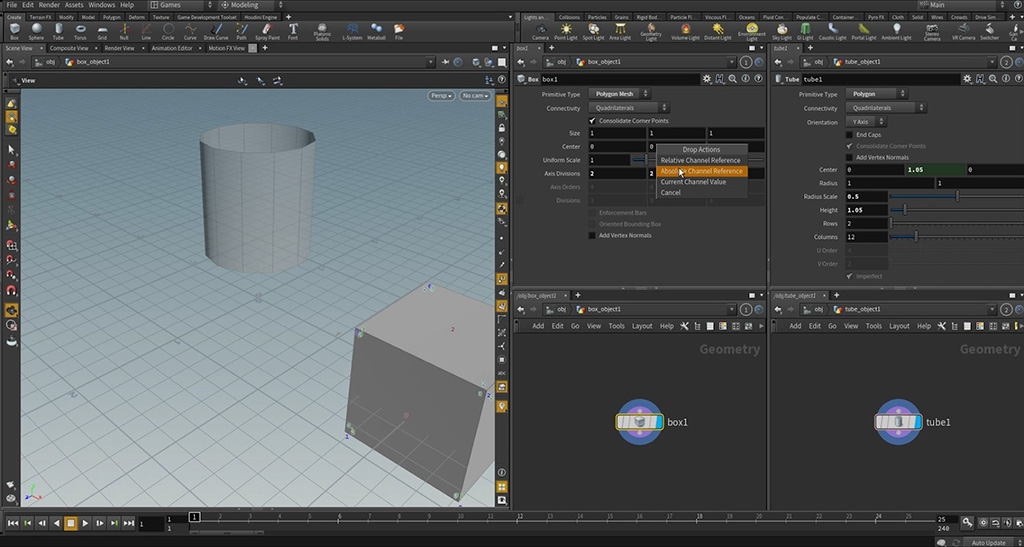Select the Sky Light shelf tool

pos(782,31)
